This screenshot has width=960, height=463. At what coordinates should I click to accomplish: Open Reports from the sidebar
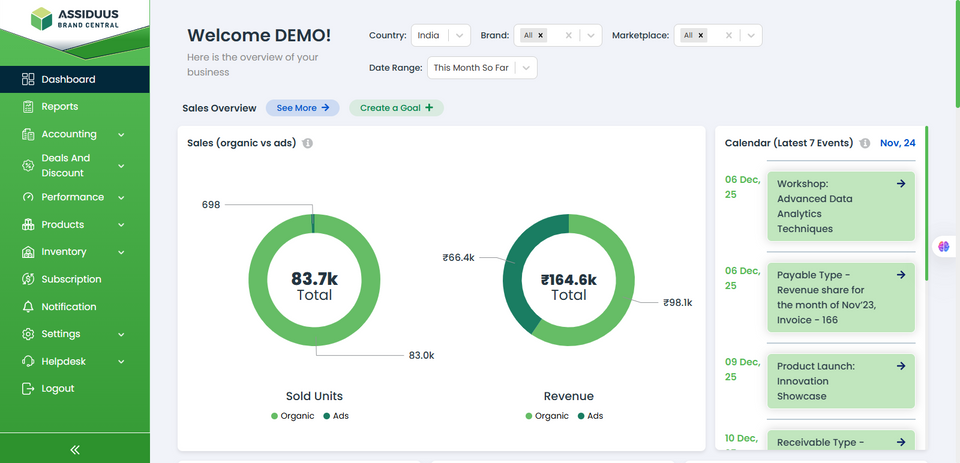[x=59, y=107]
